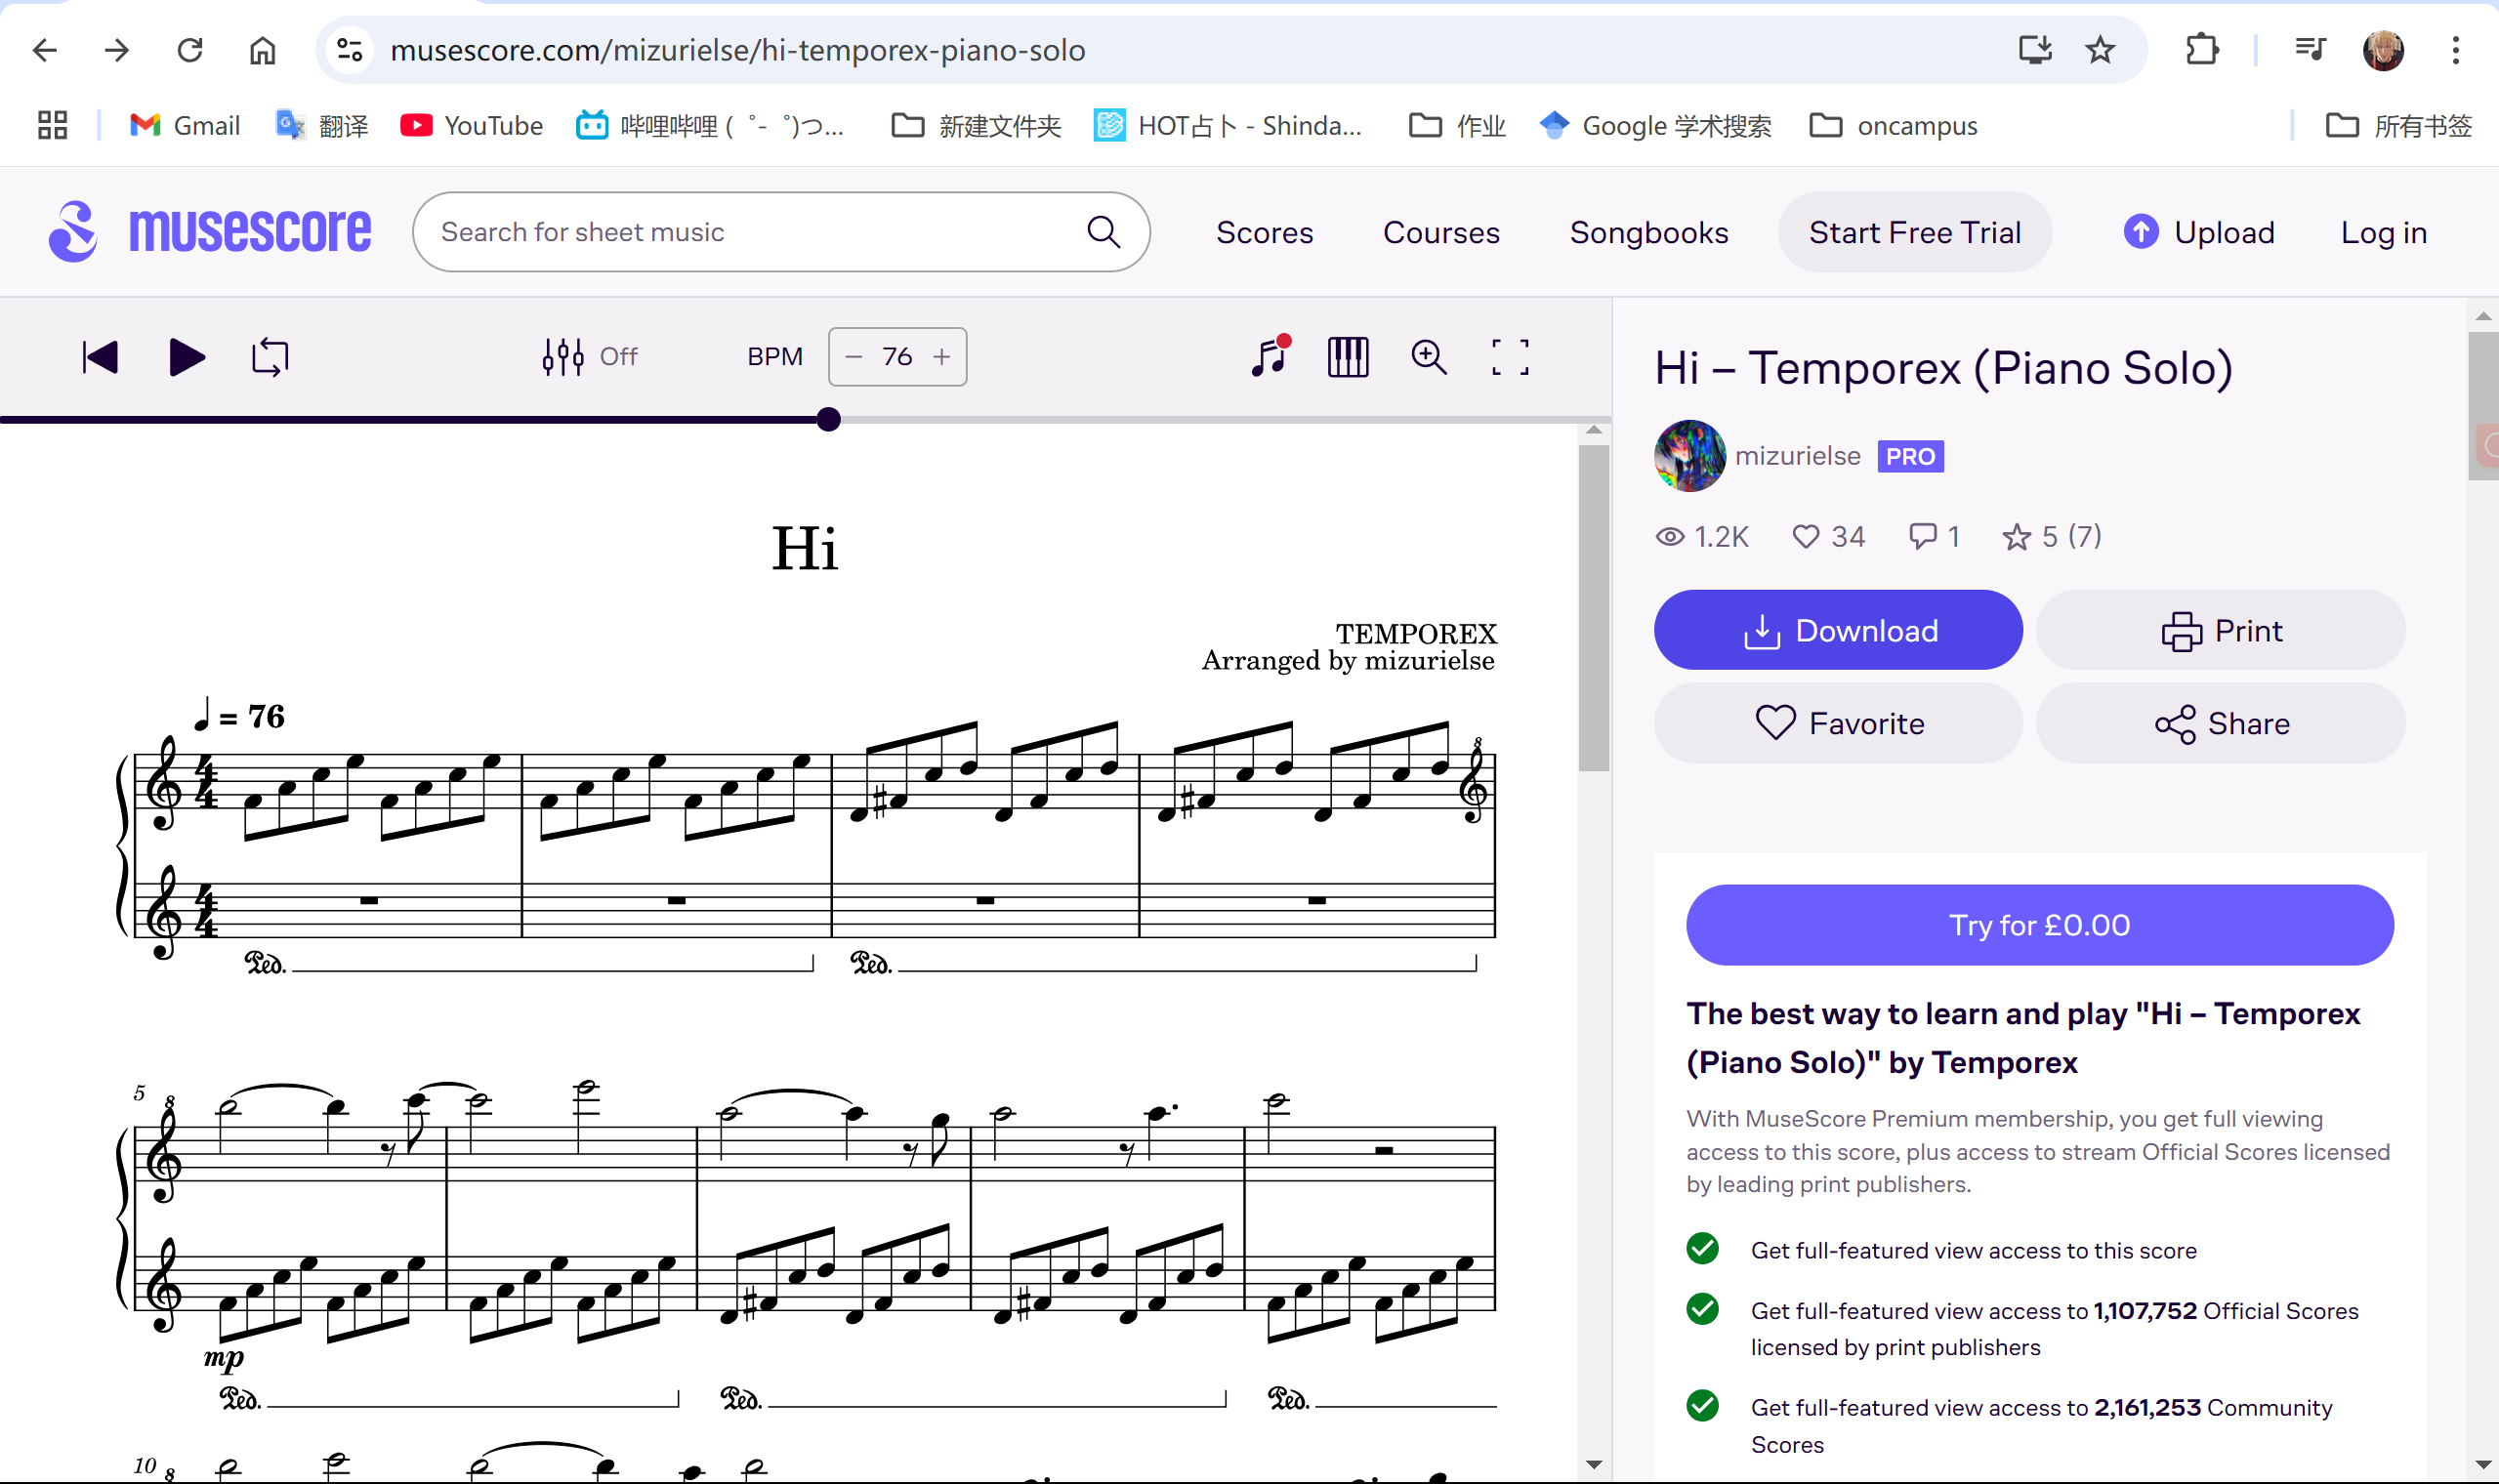
Task: Open the Songbooks menu
Action: click(x=1648, y=232)
